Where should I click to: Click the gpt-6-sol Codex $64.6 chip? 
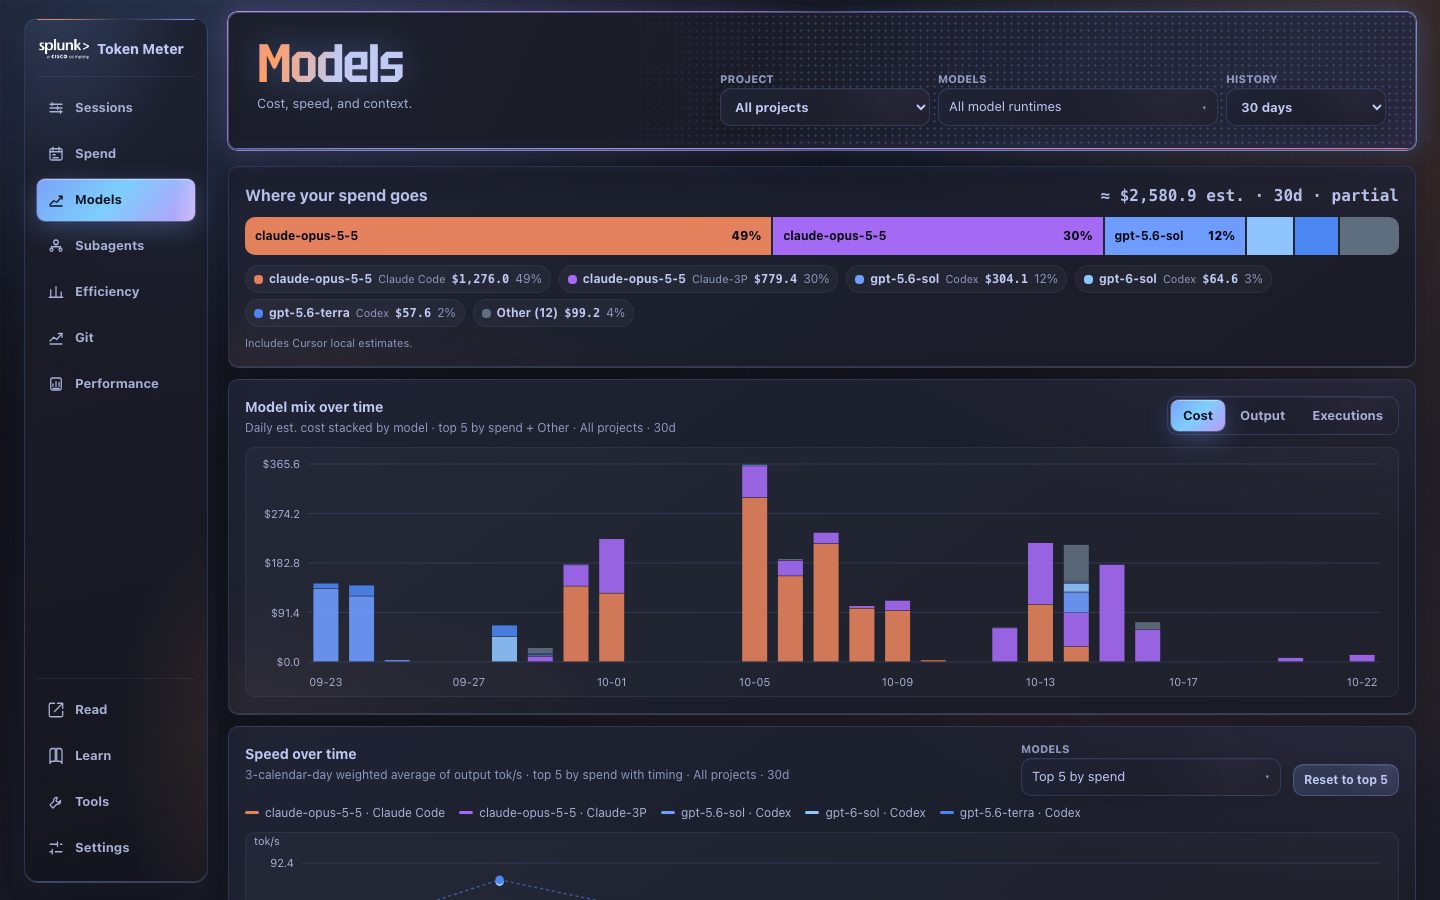1173,279
